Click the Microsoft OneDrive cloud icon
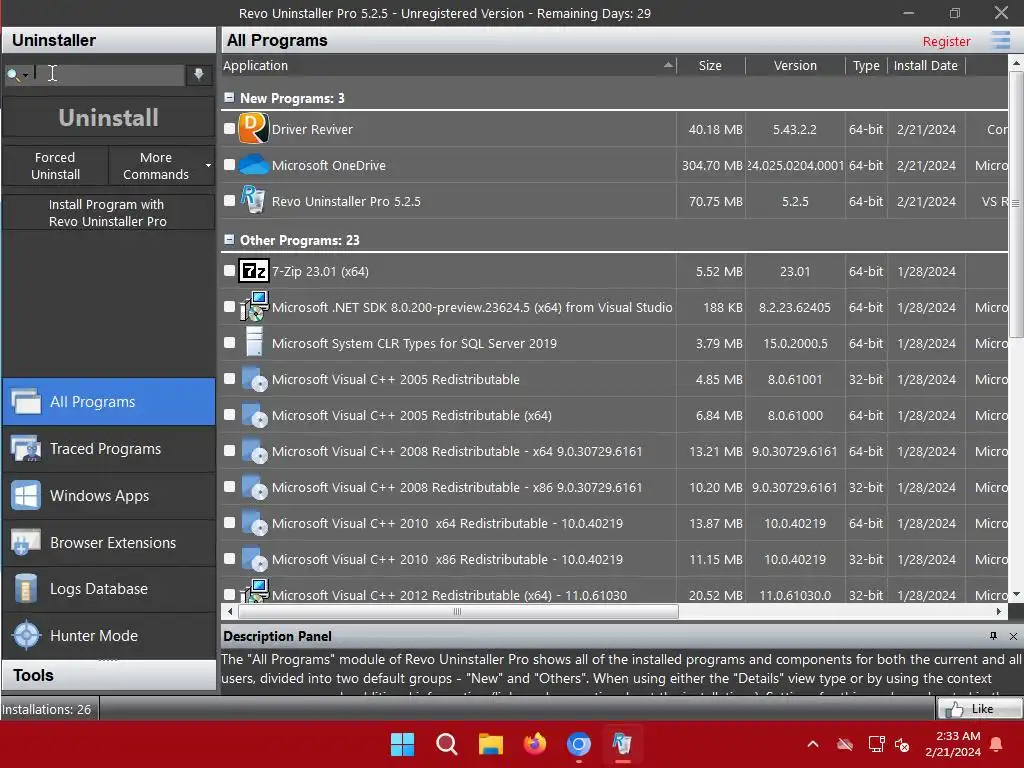The width and height of the screenshot is (1024, 768). 253,165
